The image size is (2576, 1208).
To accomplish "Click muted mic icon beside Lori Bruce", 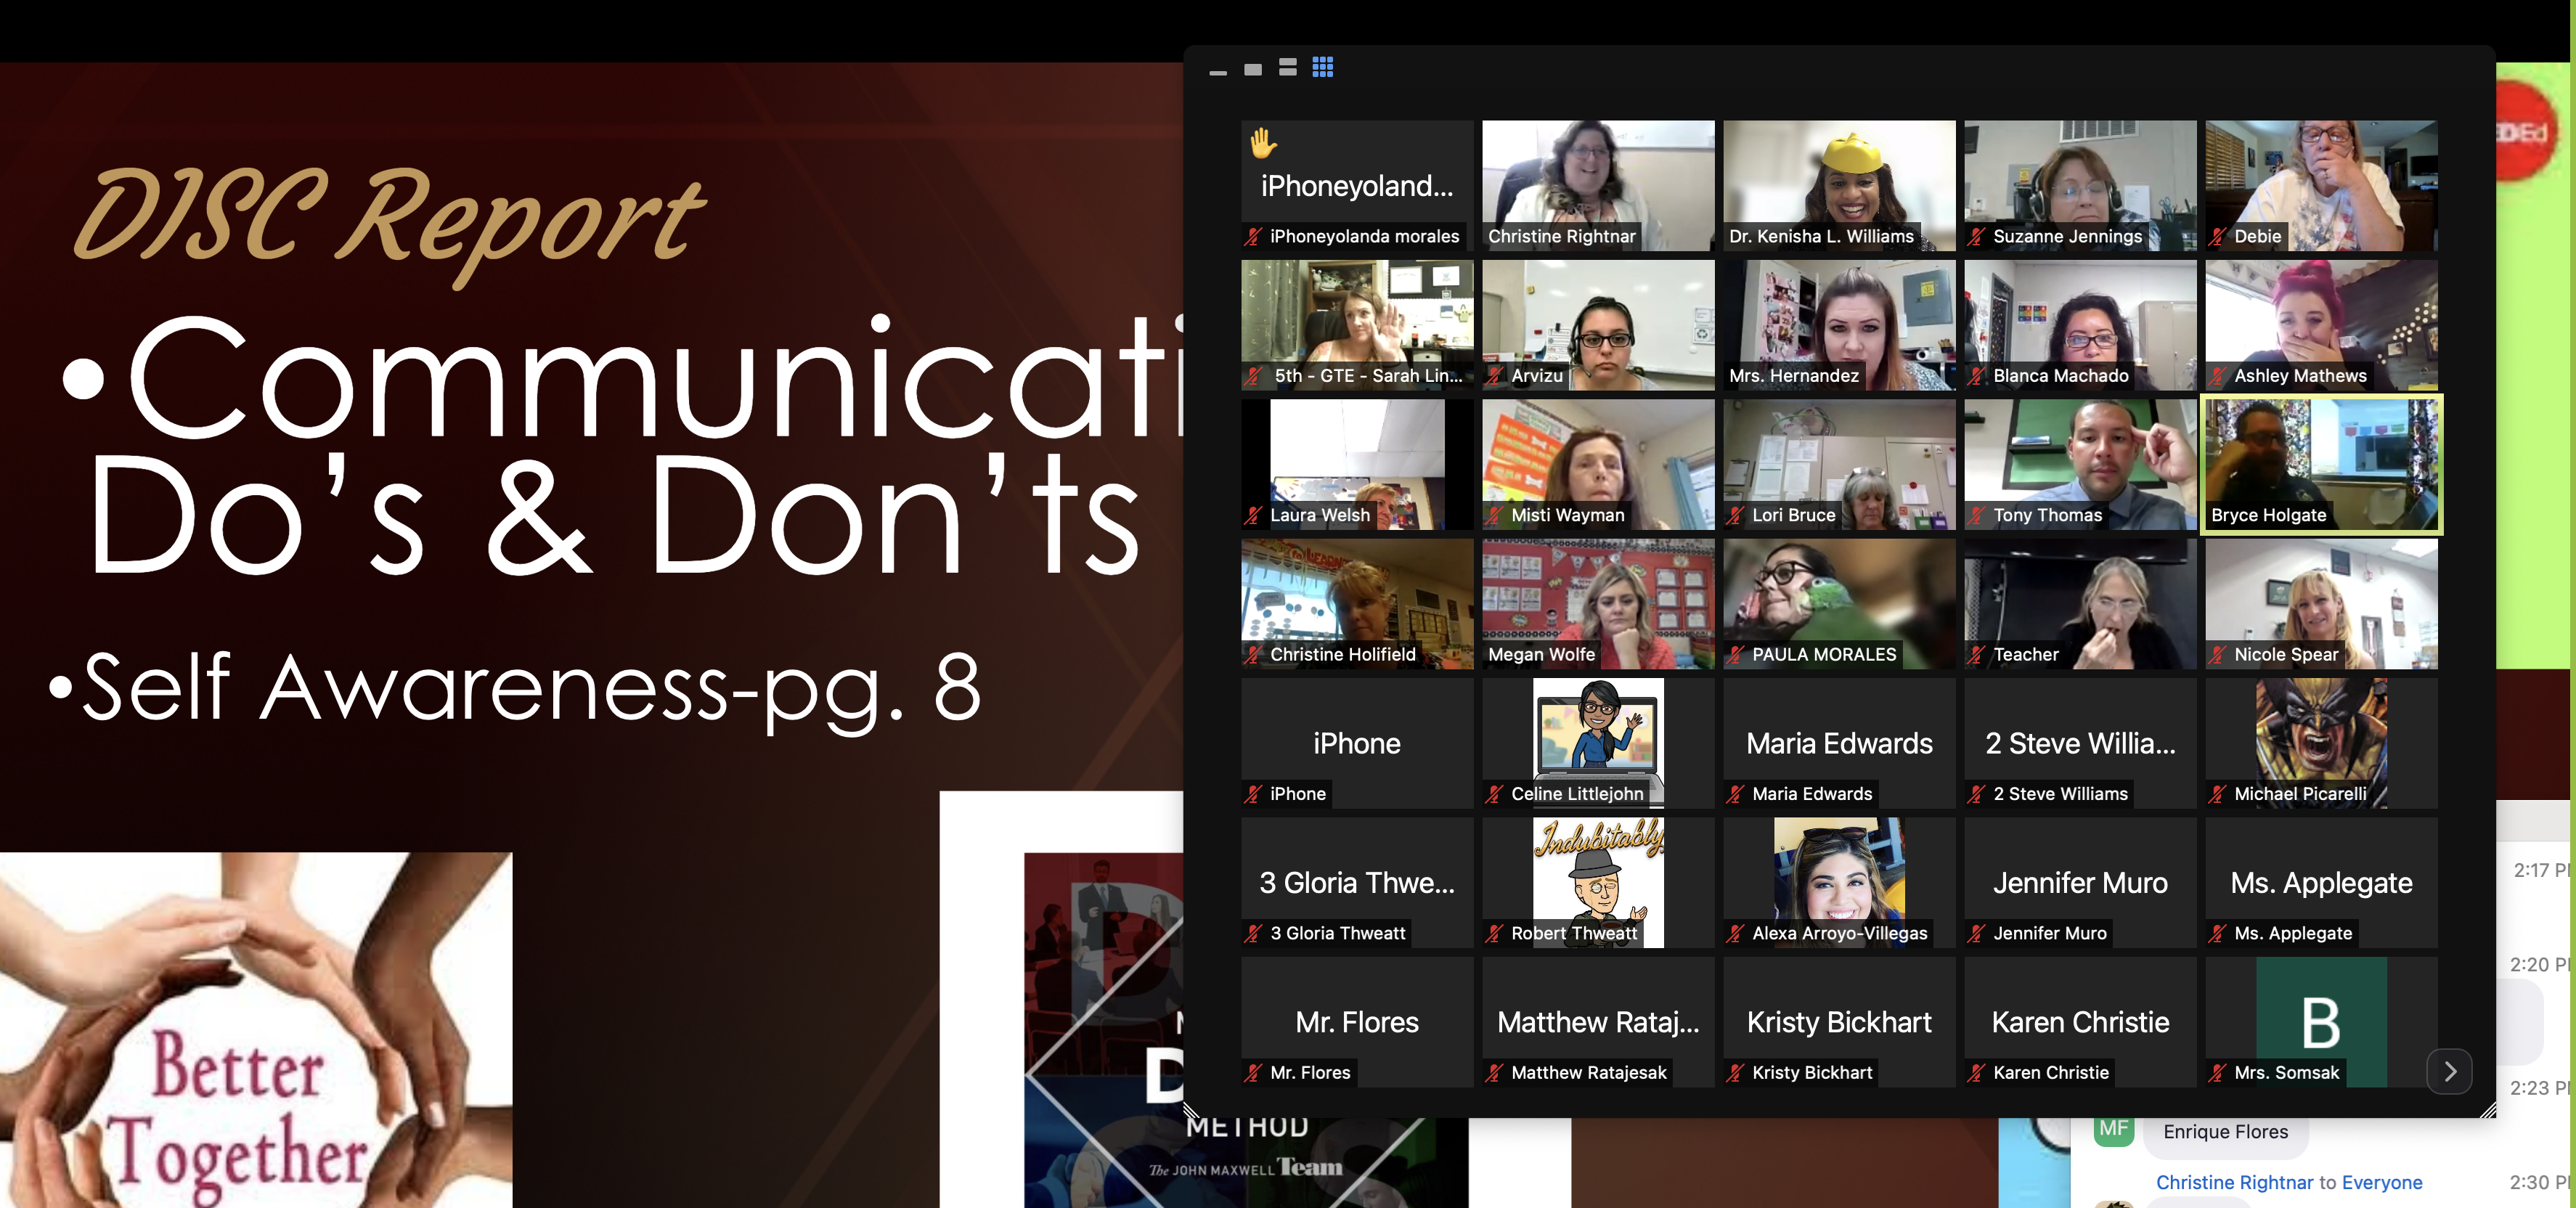I will 1735,515.
